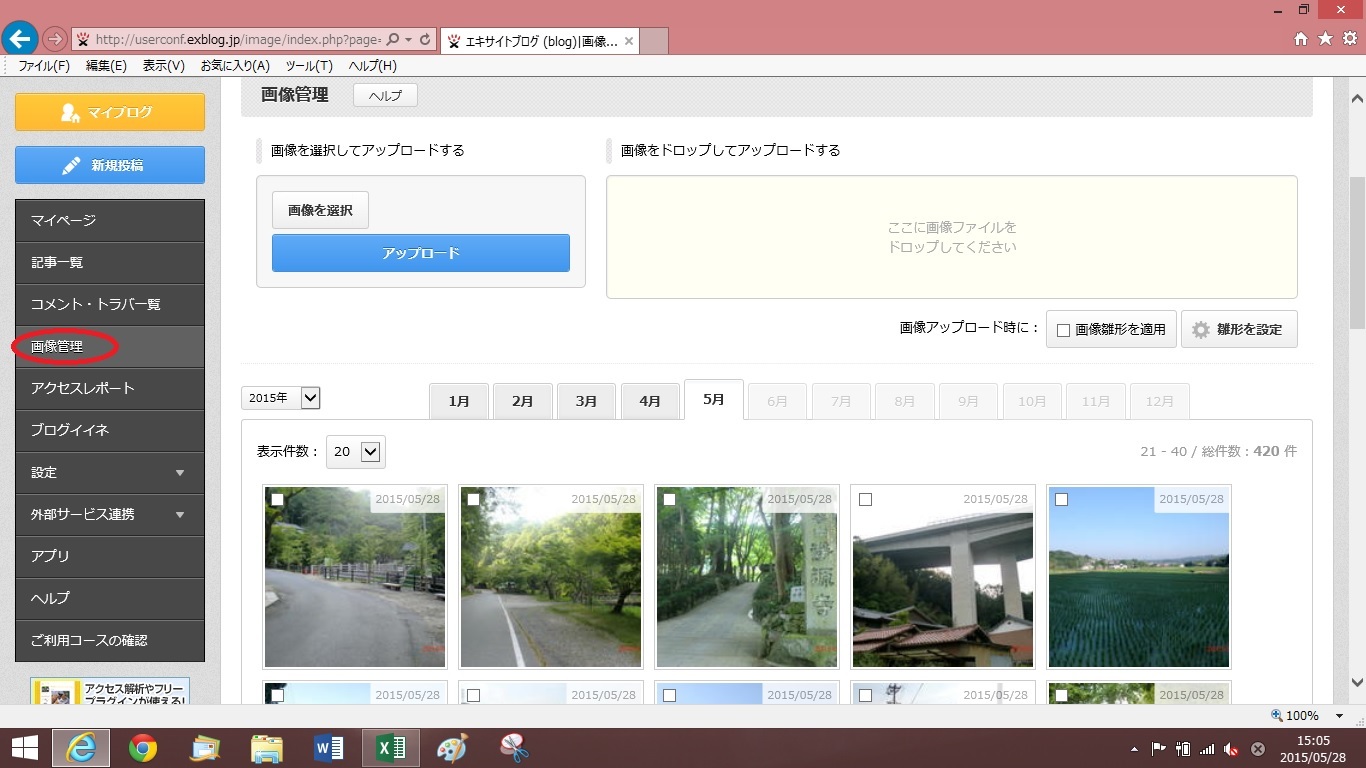1366x768 pixels.
Task: Check third checkbox in second thumbnail row
Action: click(669, 695)
